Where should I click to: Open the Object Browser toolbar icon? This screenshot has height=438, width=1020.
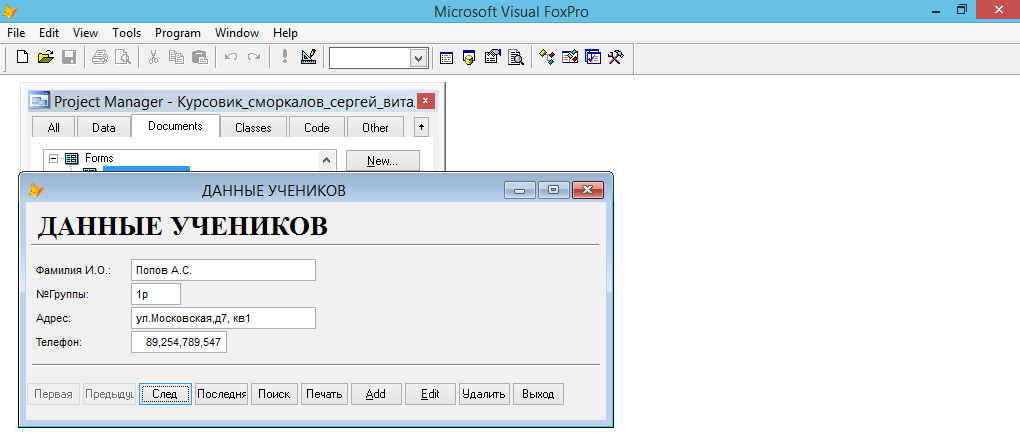(x=570, y=57)
